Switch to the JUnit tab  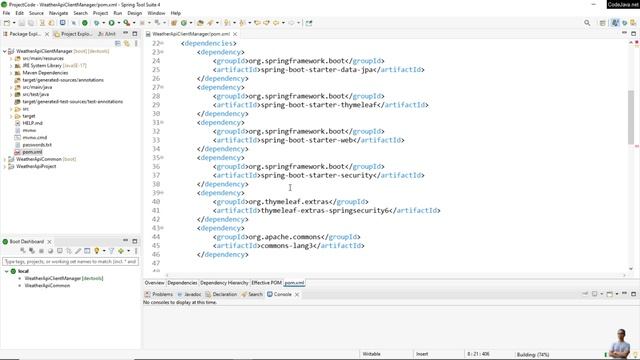click(x=107, y=34)
